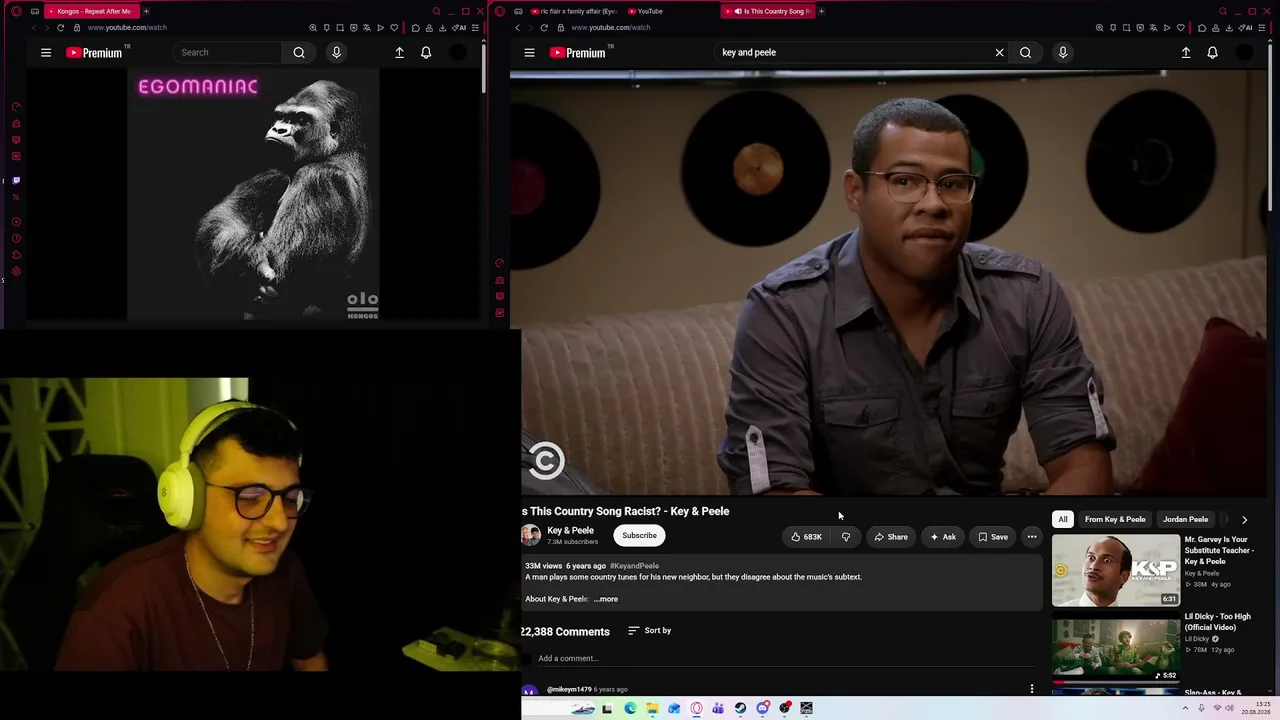Screen dimensions: 1280x720
Task: Start voice search in right YouTube window
Action: (1062, 52)
